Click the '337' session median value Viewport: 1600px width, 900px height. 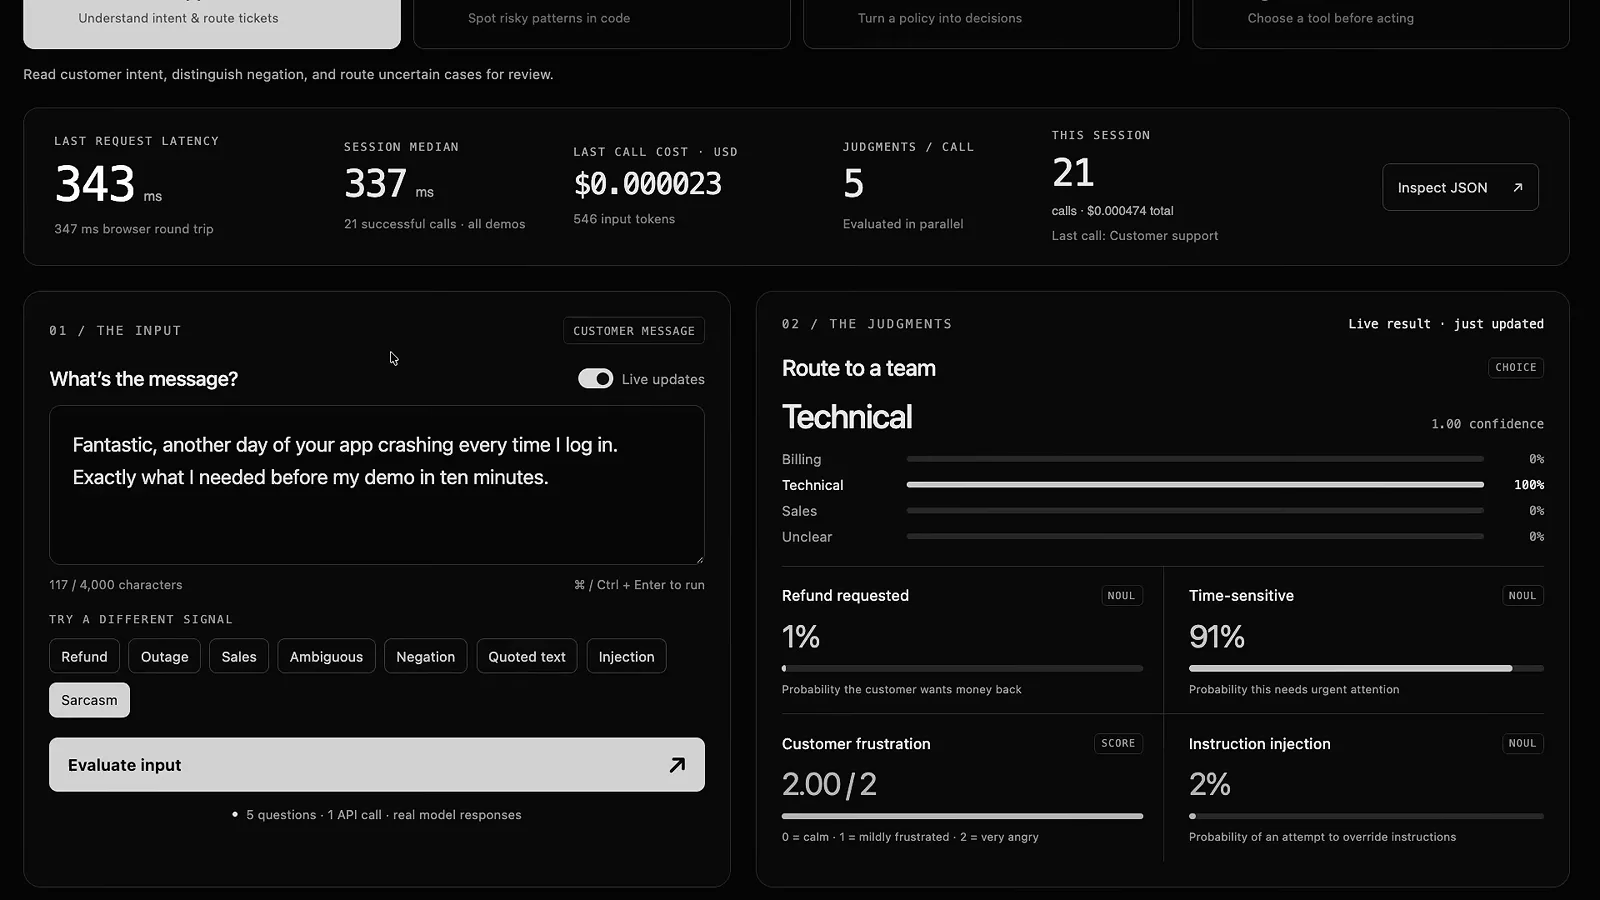coord(375,184)
